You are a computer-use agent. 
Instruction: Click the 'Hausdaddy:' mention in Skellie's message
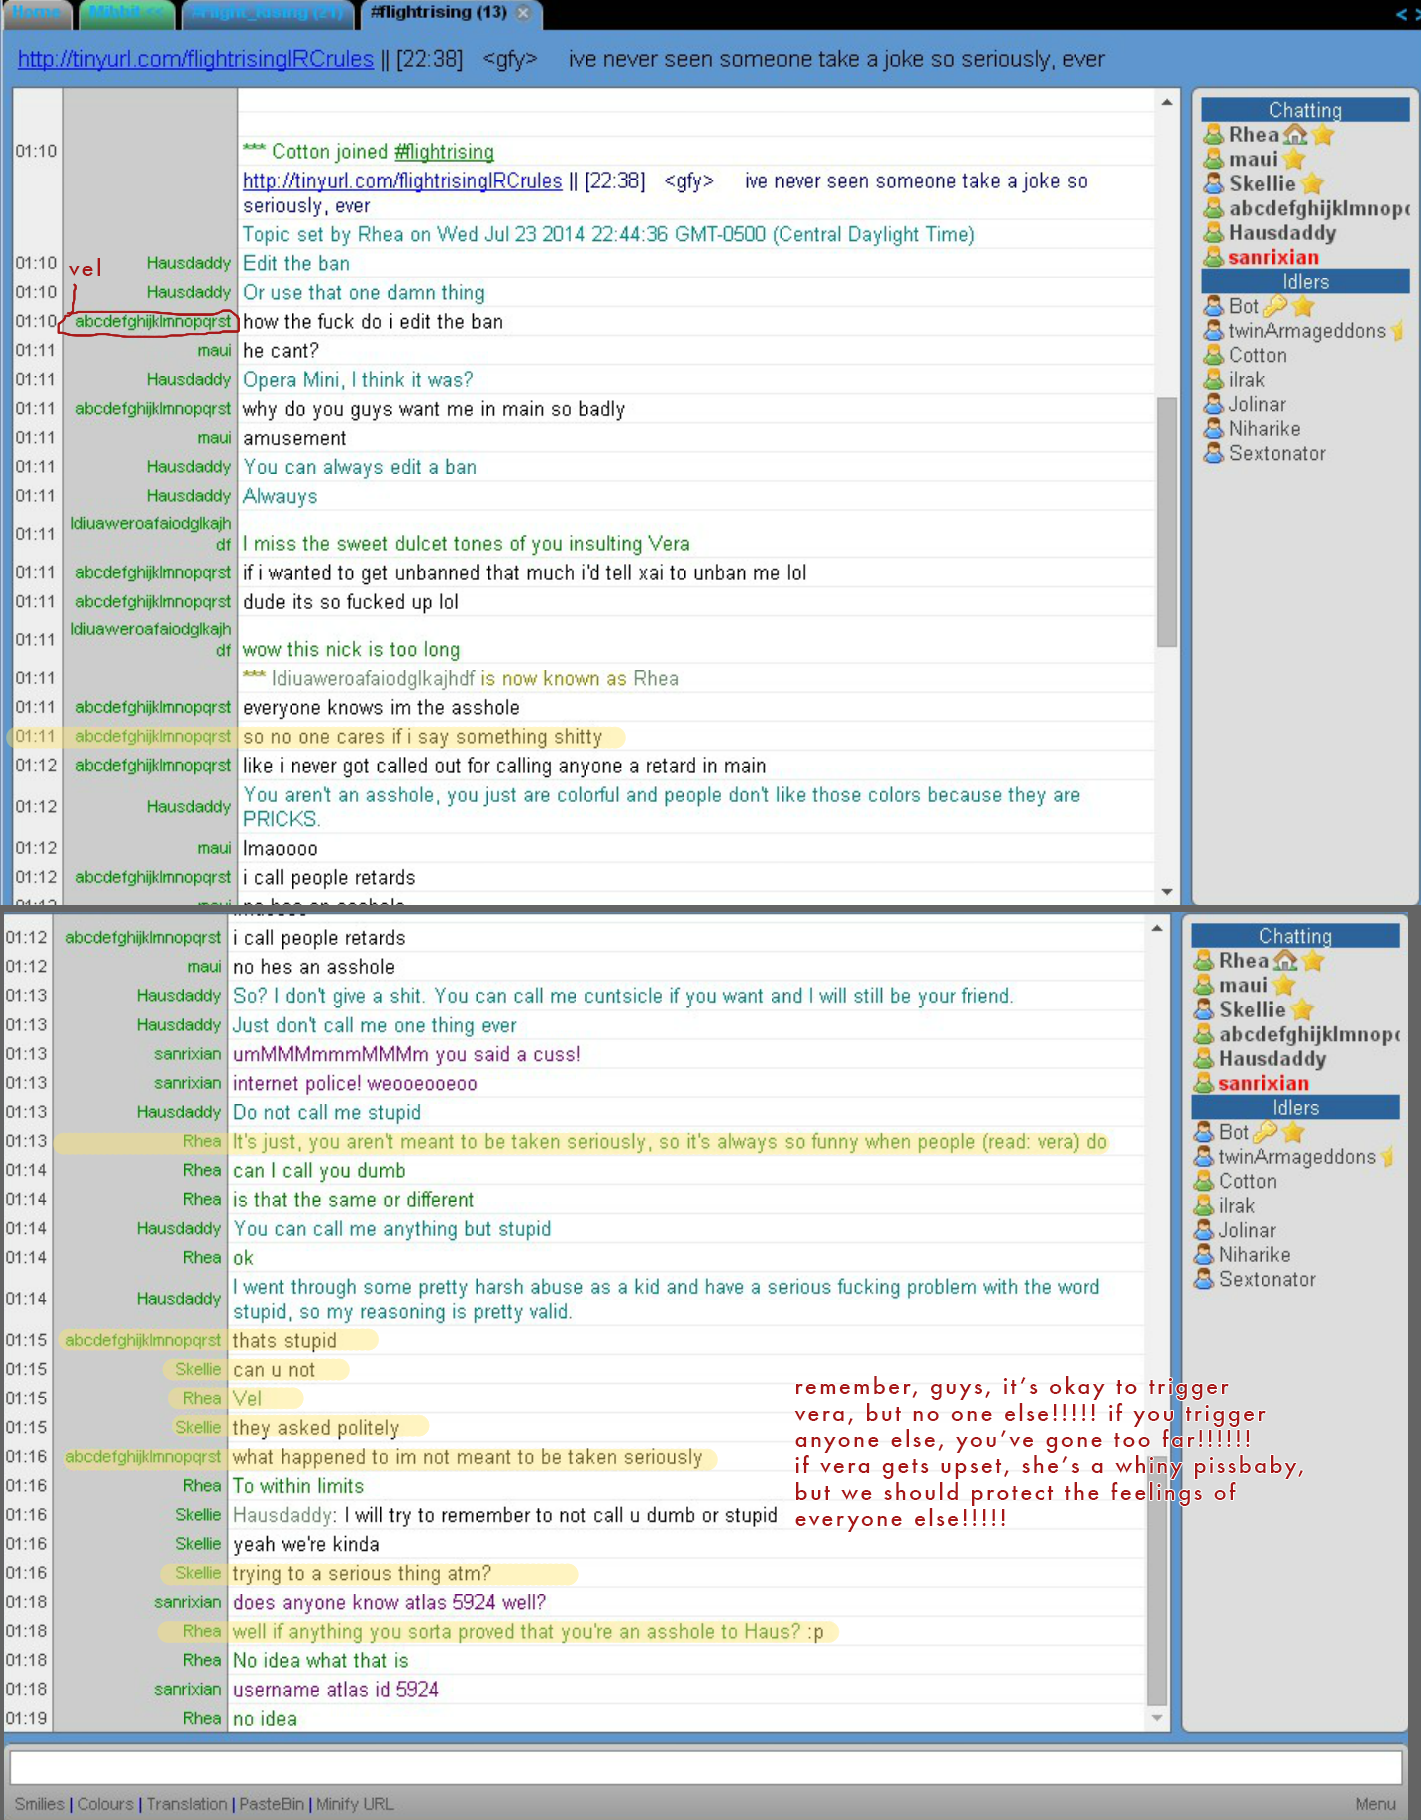[285, 1515]
